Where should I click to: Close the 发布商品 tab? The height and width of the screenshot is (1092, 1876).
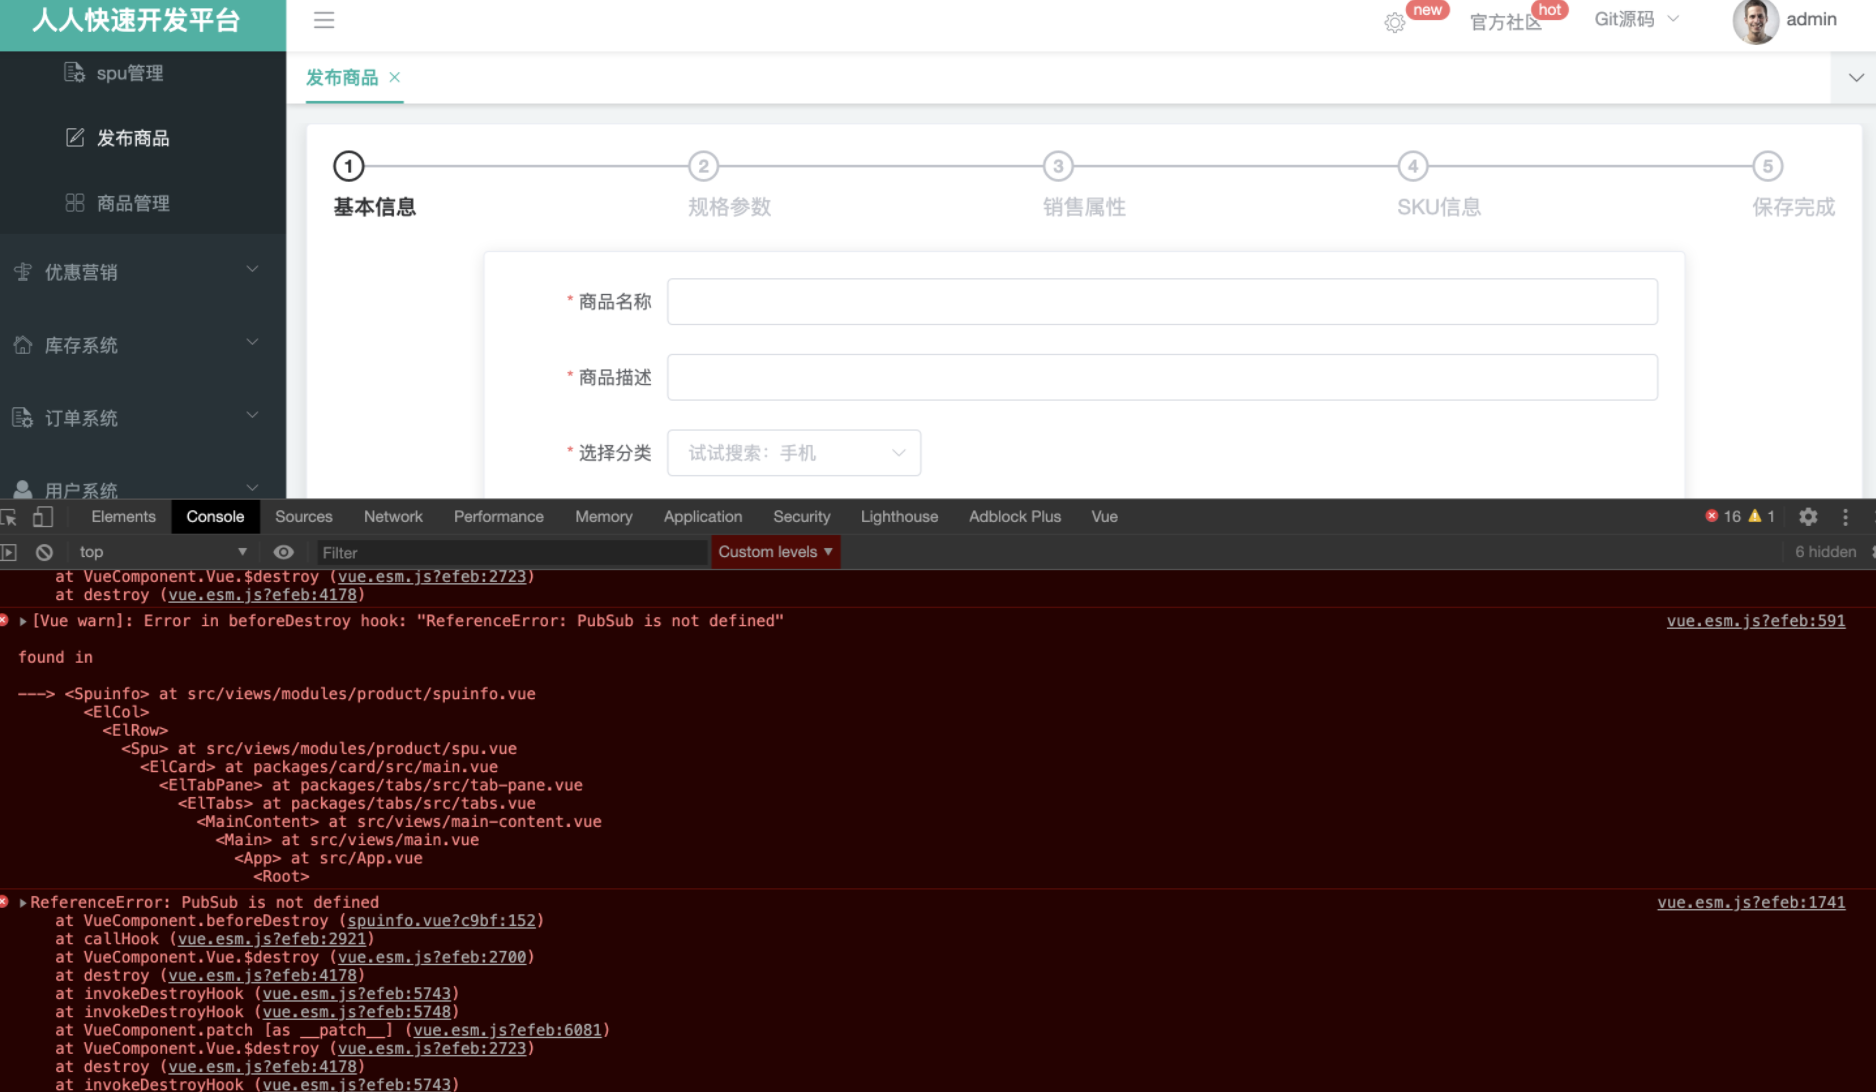tap(395, 77)
